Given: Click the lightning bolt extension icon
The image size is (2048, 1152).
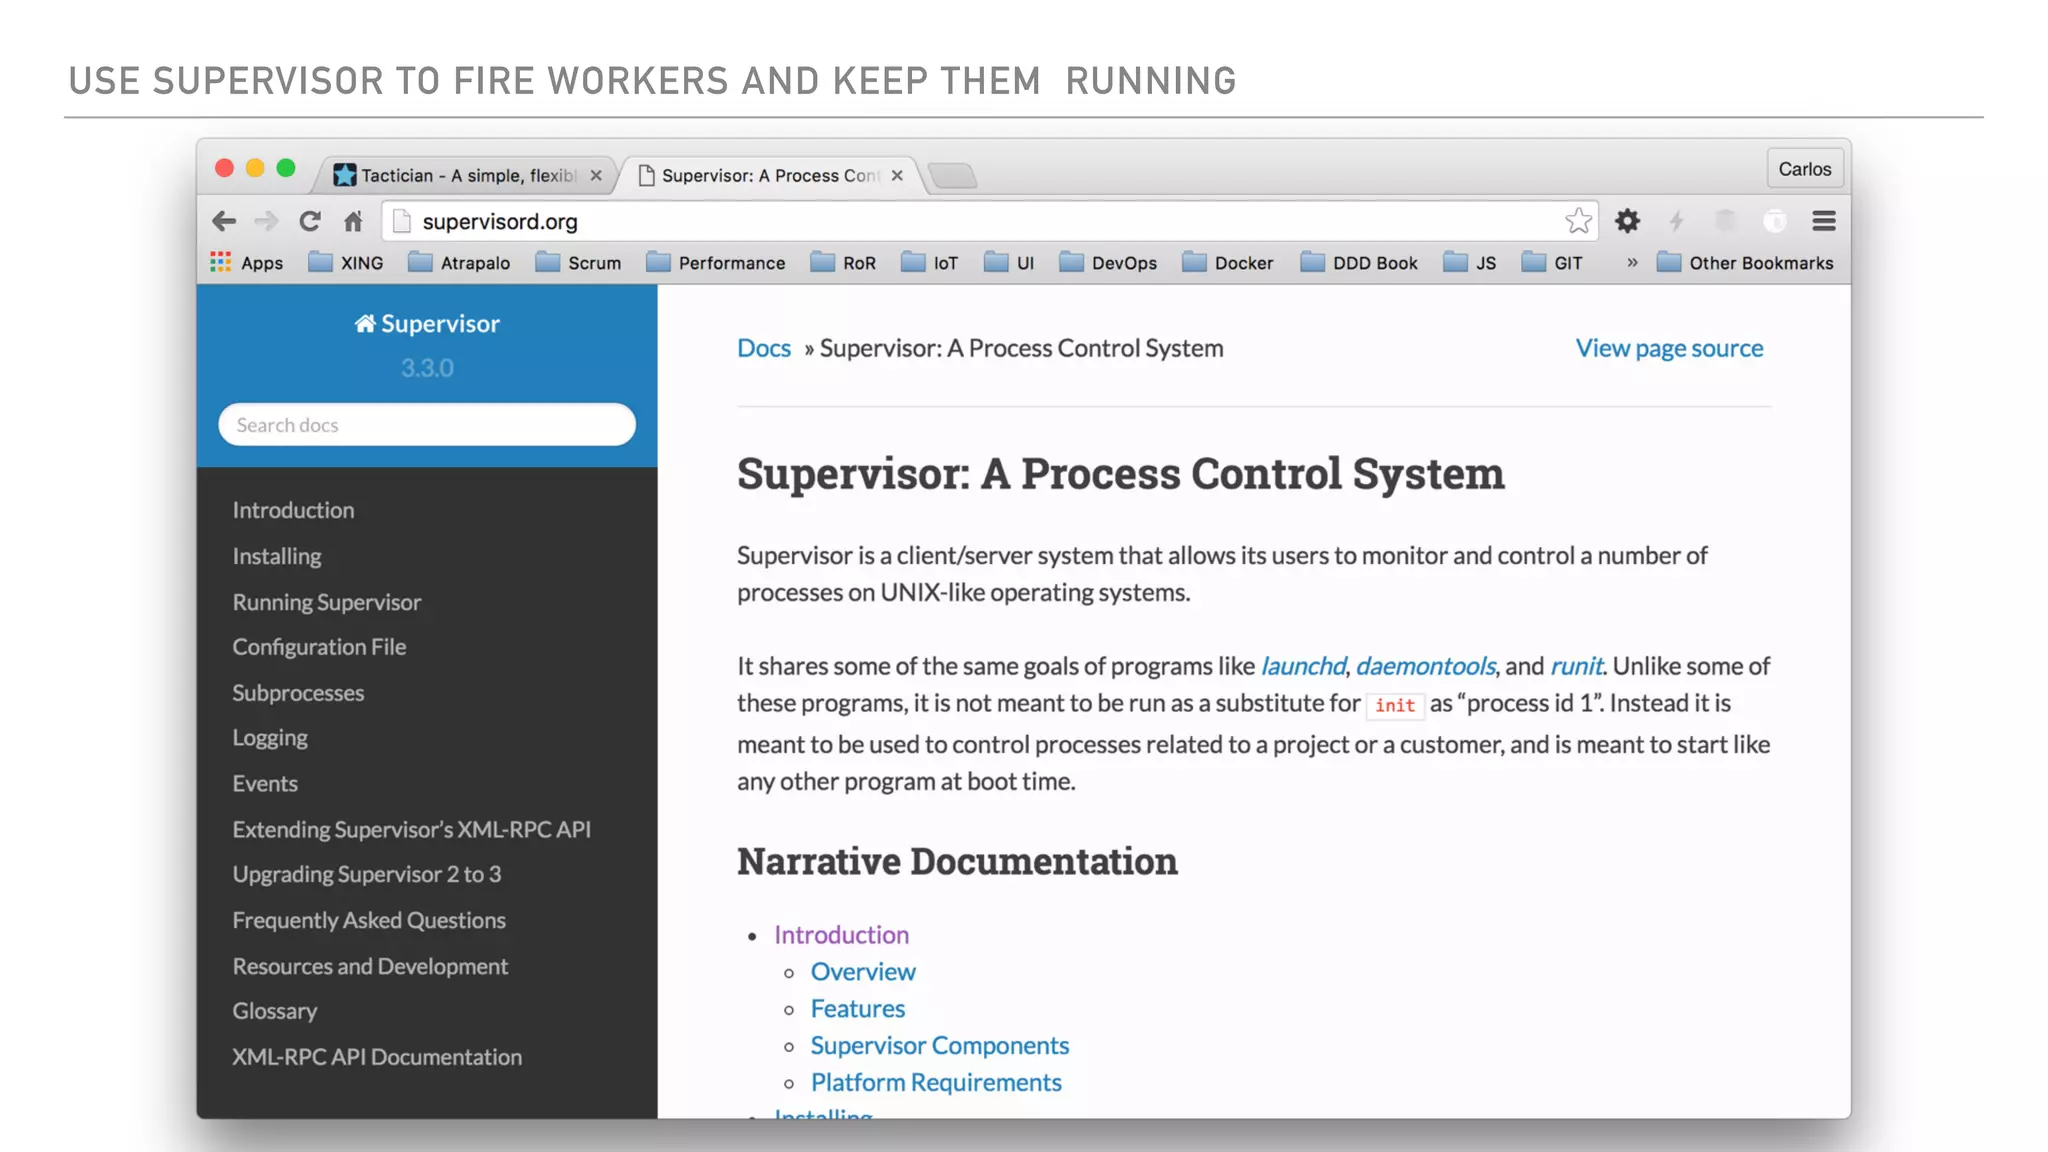Looking at the screenshot, I should click(1677, 221).
